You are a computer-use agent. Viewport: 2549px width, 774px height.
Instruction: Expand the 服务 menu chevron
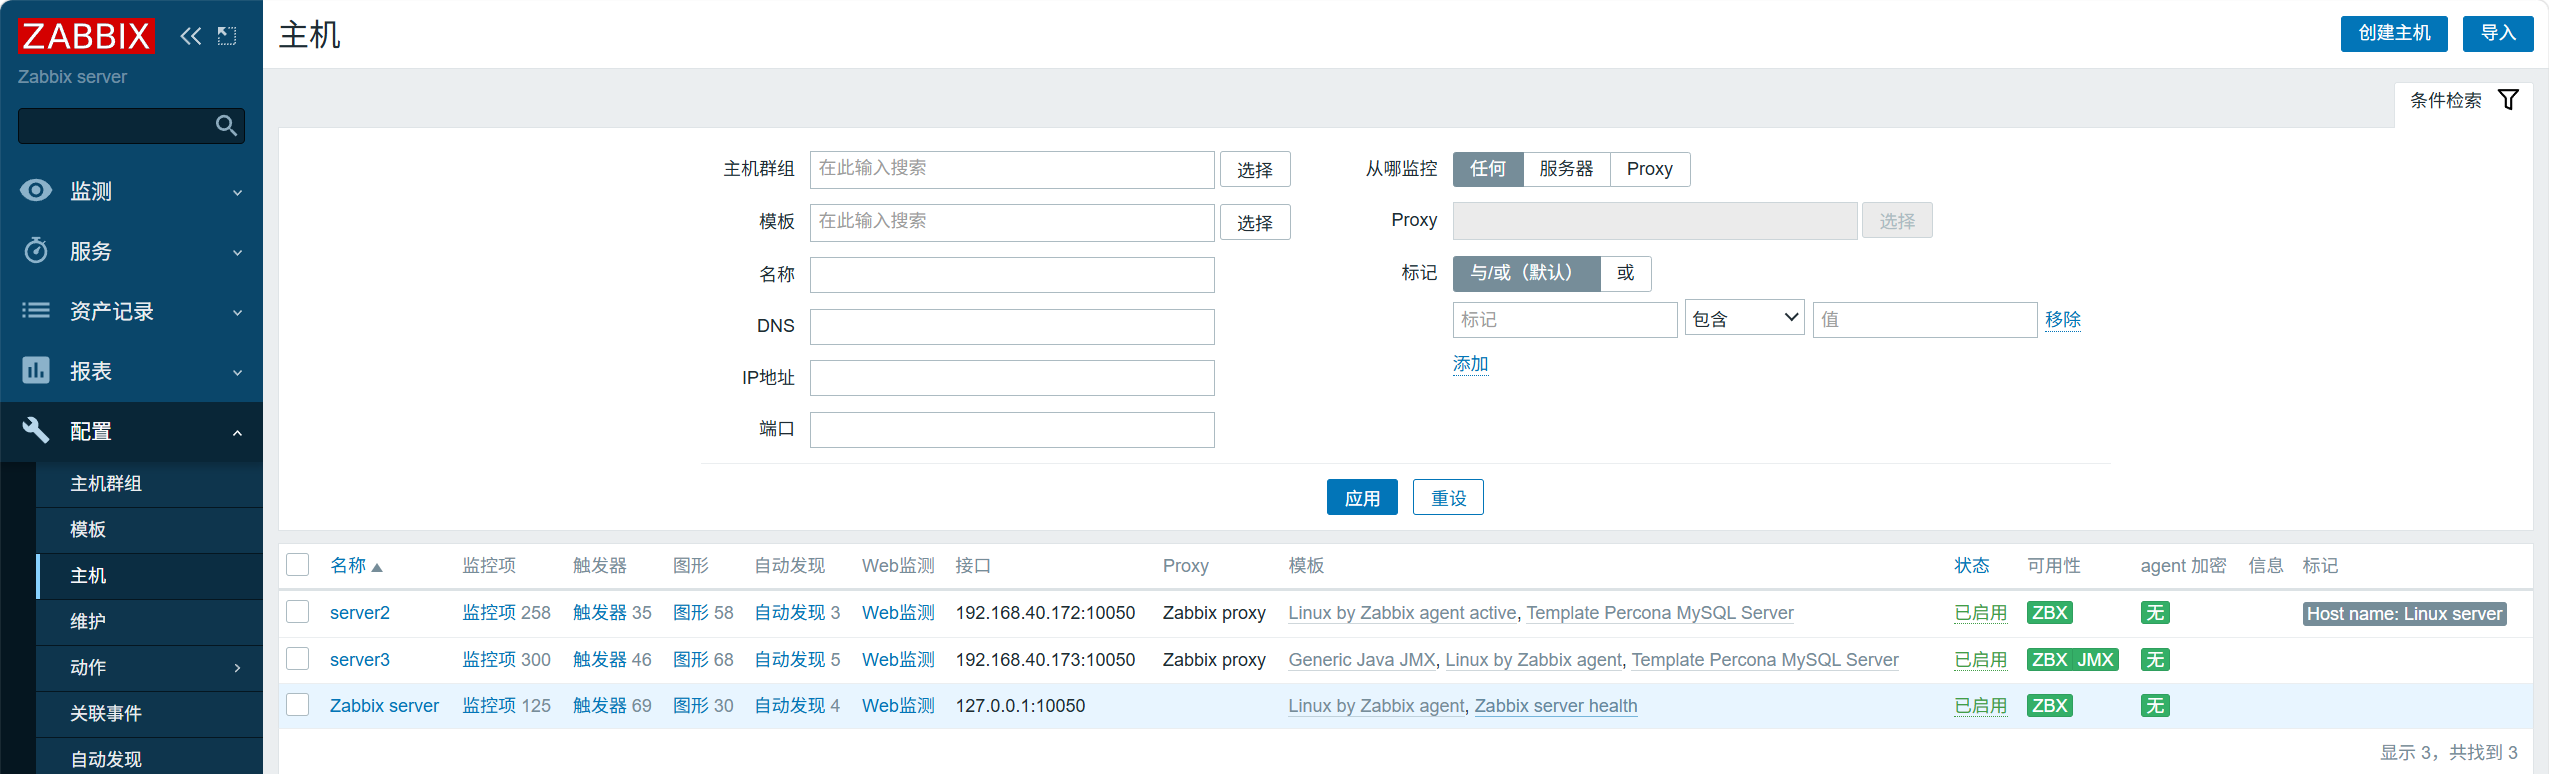tap(238, 252)
